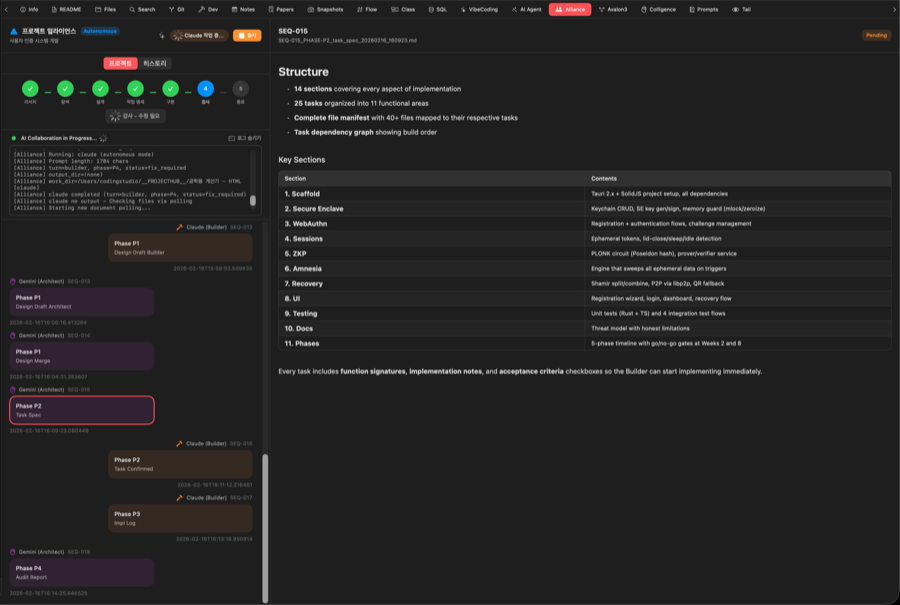Switch to the 히스토리 view
The width and height of the screenshot is (900, 605).
click(156, 63)
